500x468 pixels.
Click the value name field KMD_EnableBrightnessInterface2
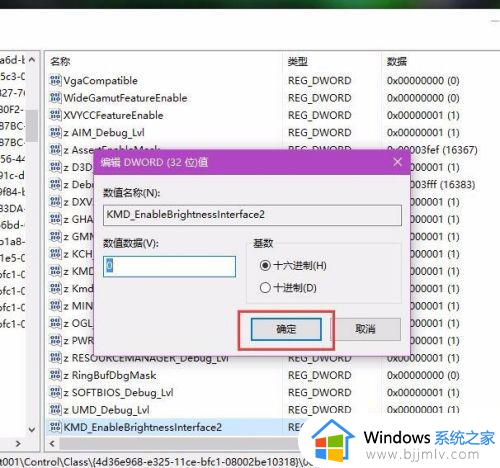click(252, 215)
